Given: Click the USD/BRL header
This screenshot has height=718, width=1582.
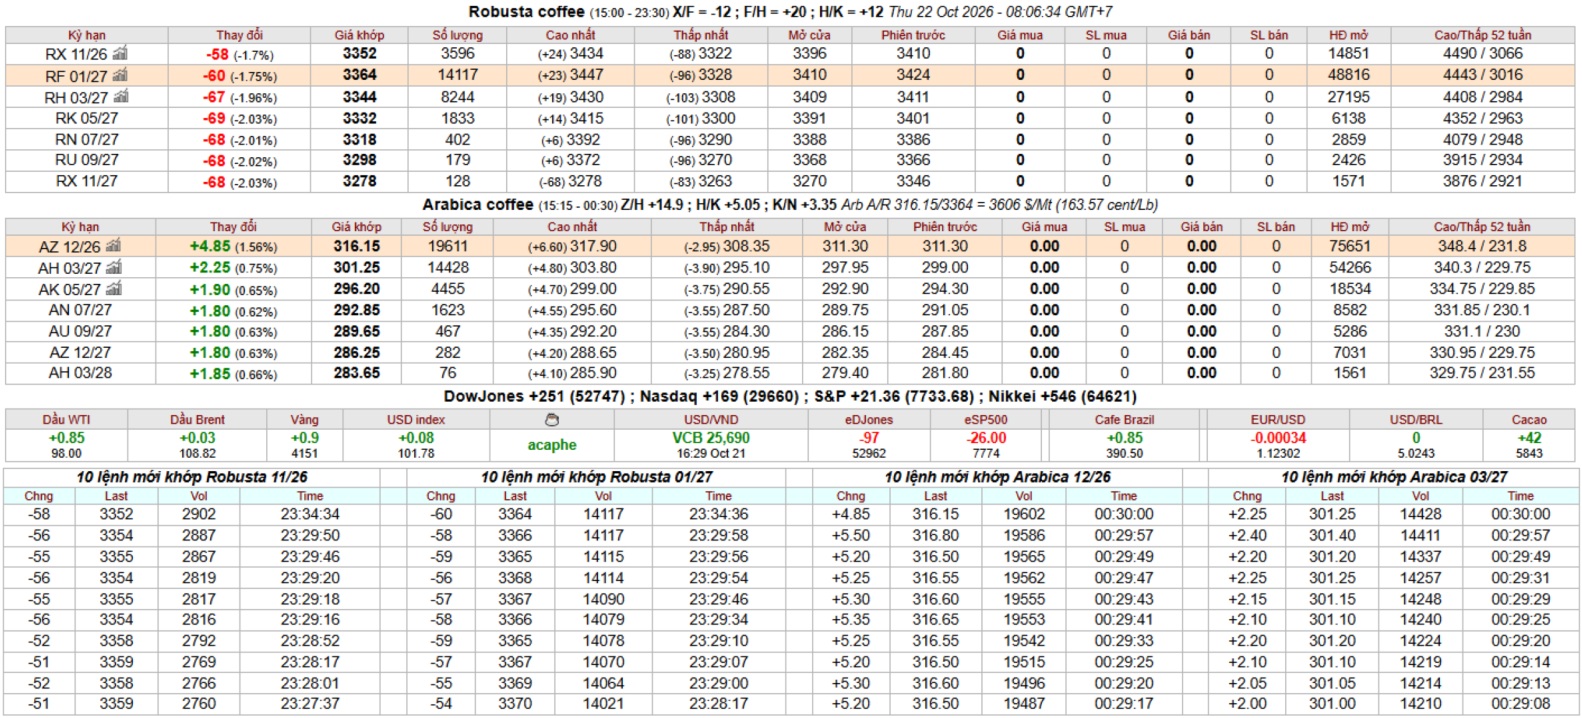Looking at the screenshot, I should click(x=1416, y=420).
